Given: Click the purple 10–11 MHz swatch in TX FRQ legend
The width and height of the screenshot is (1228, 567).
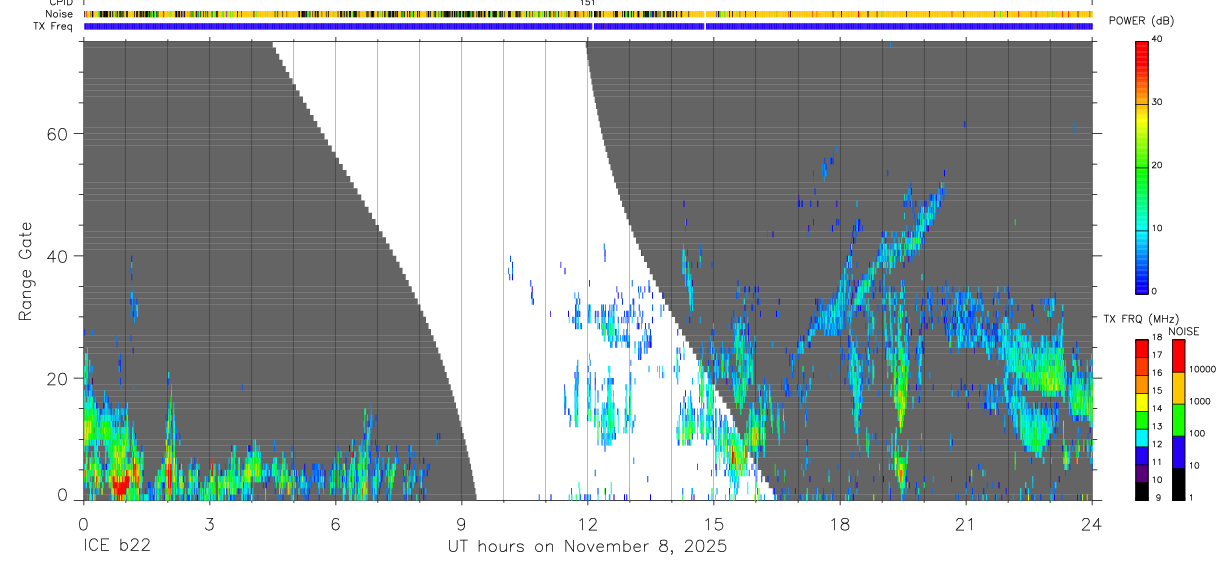Looking at the screenshot, I should 1141,472.
